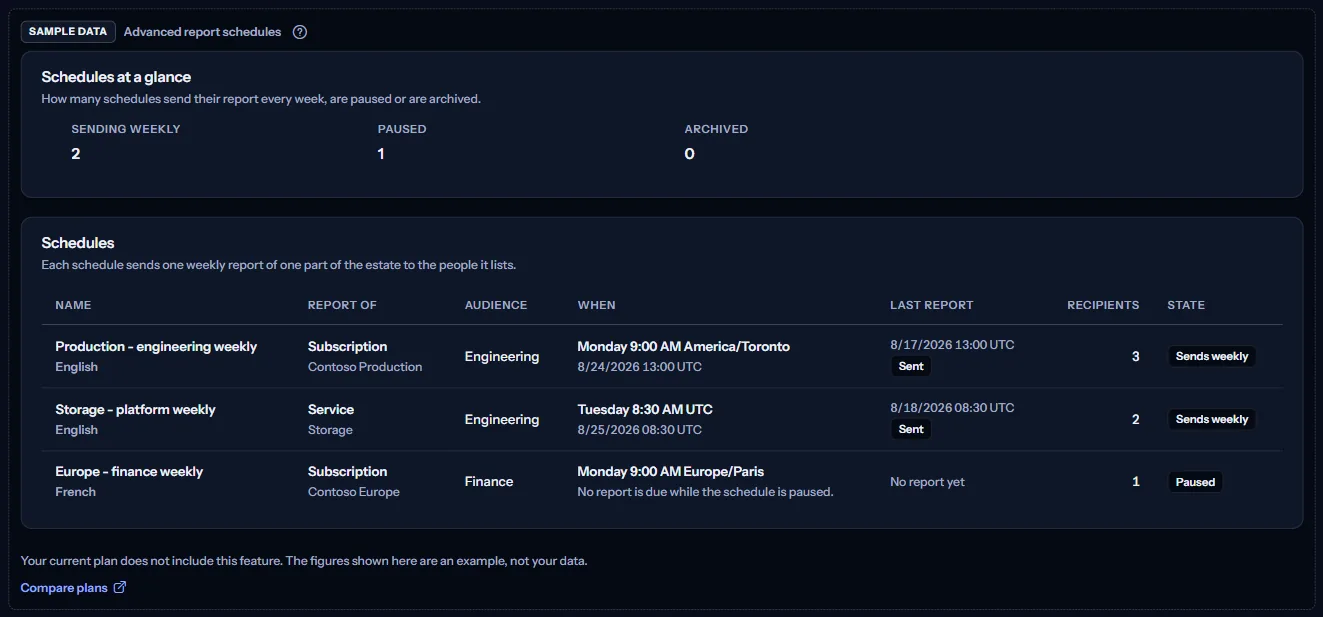The height and width of the screenshot is (617, 1323).
Task: Click the SAMPLE DATA badge
Action: [x=68, y=32]
